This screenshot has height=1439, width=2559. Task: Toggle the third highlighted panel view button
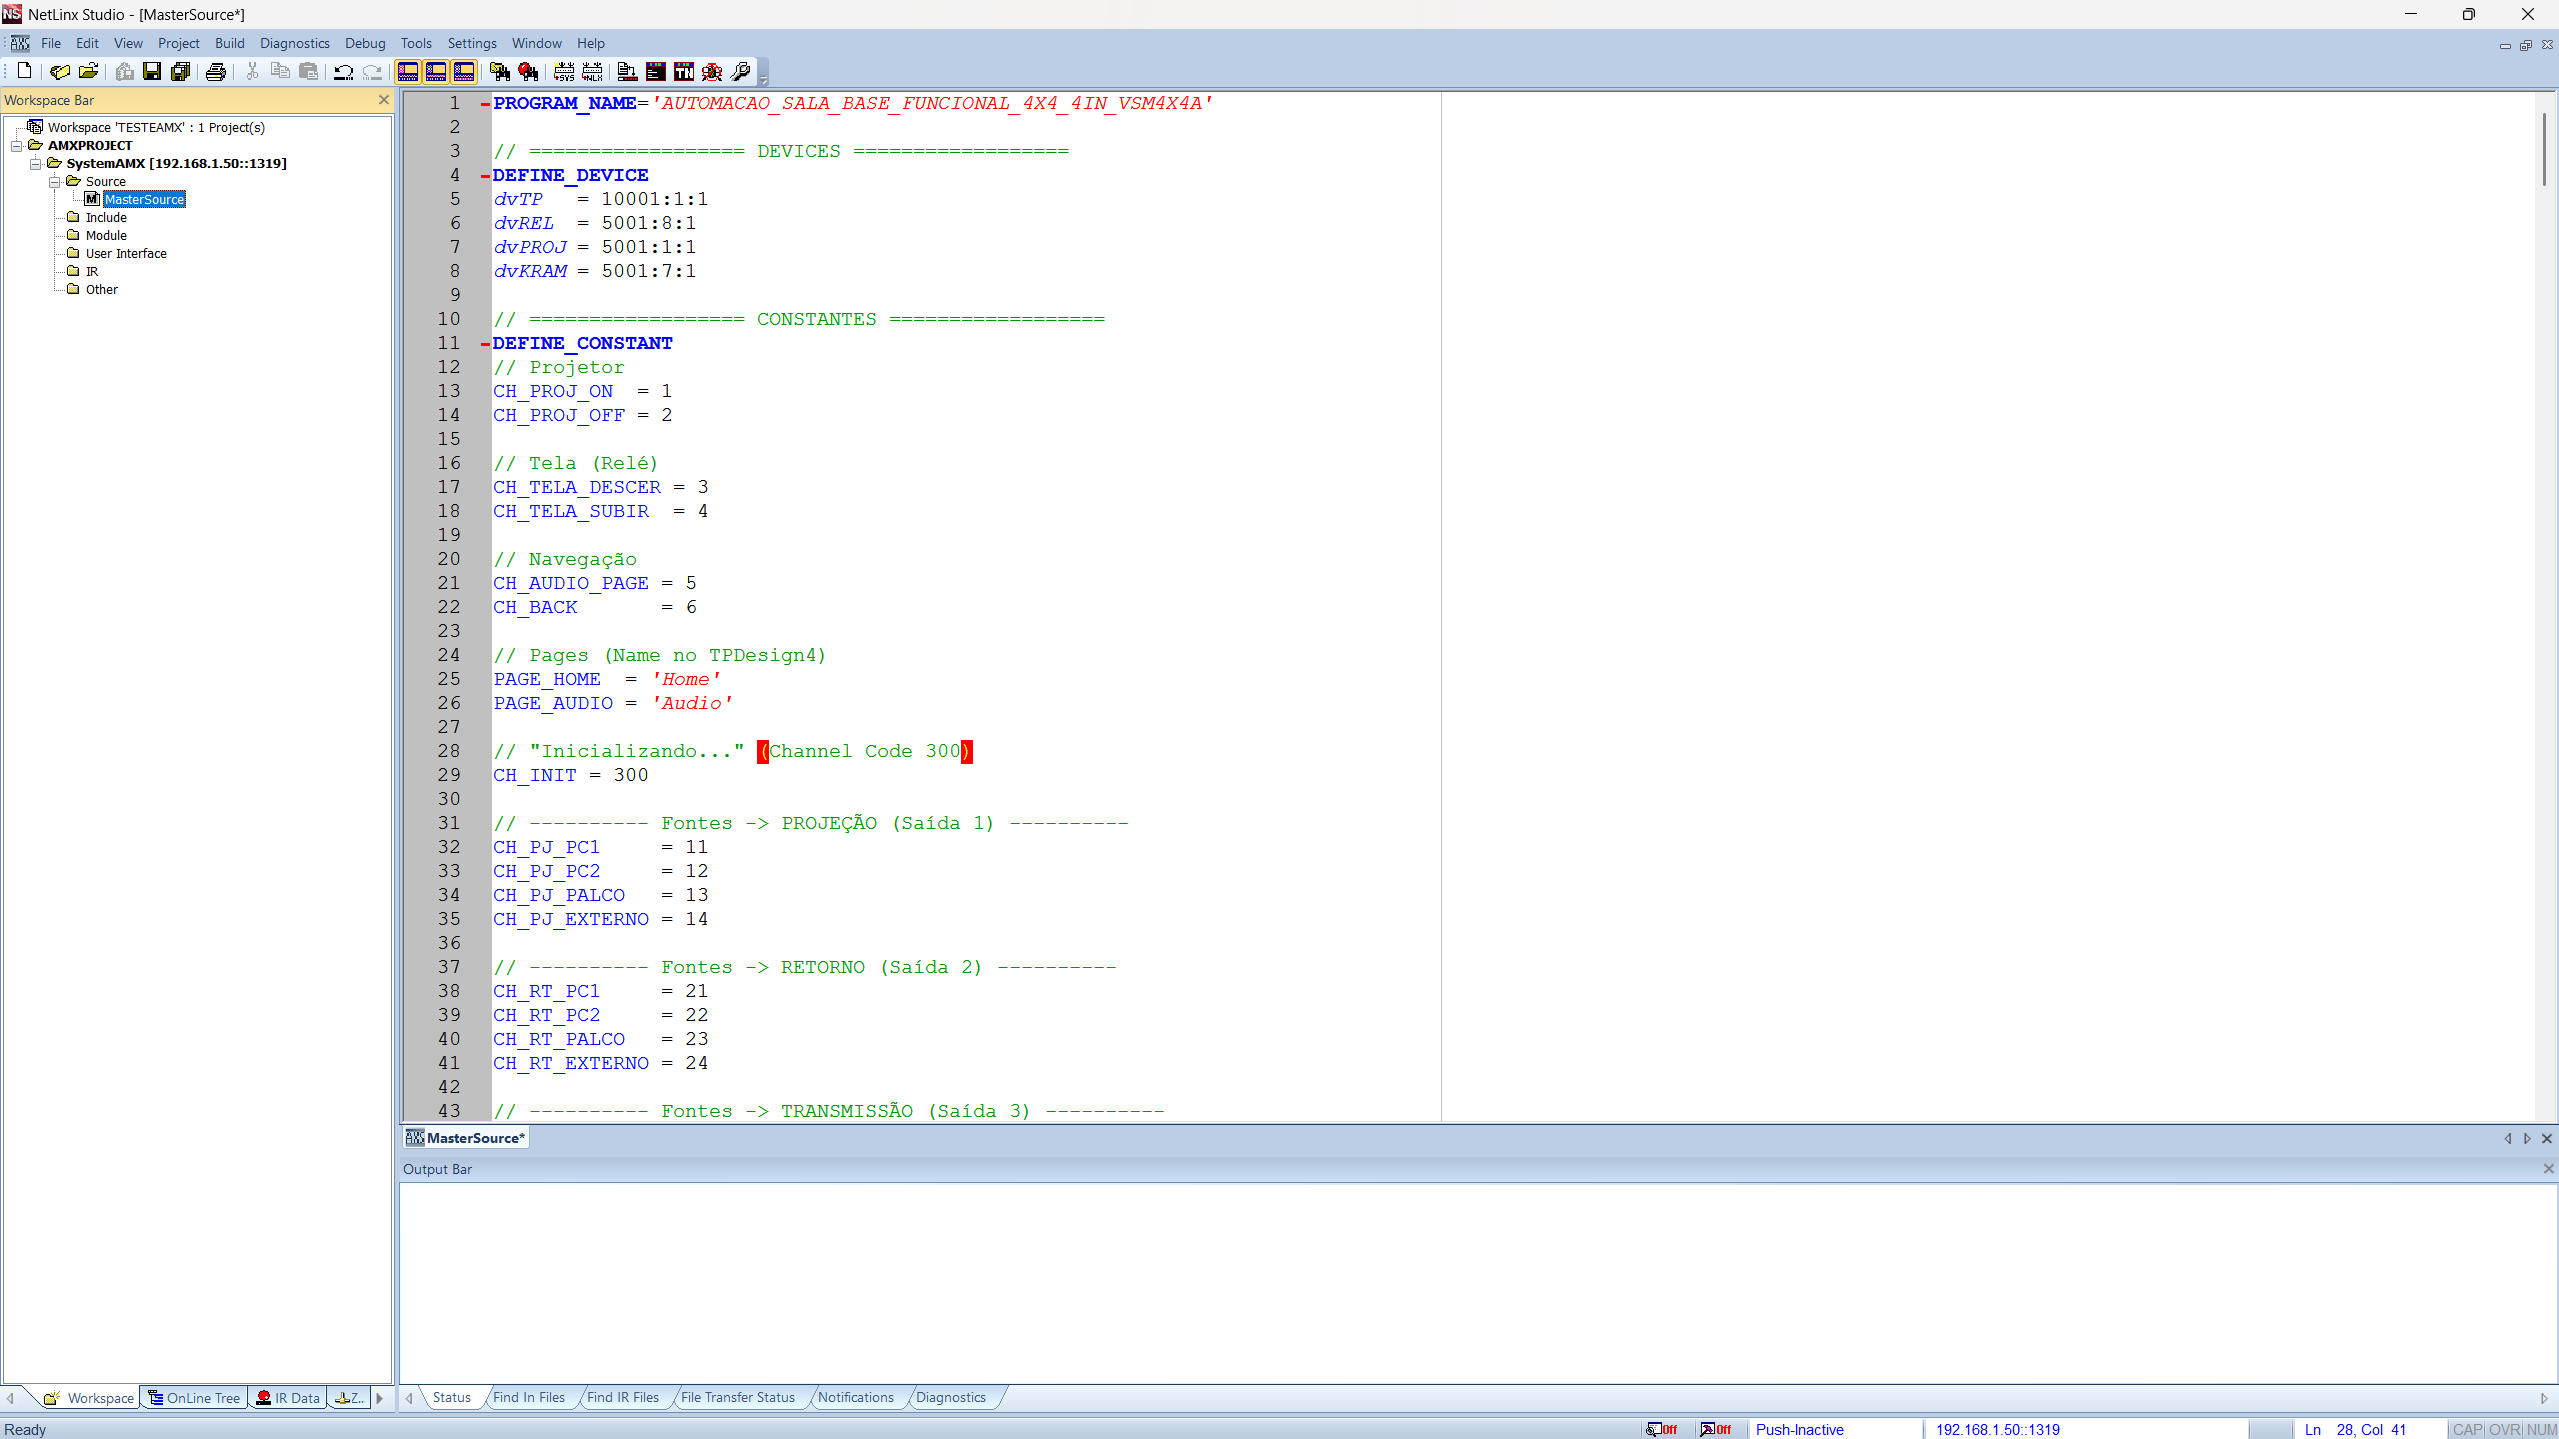(464, 71)
